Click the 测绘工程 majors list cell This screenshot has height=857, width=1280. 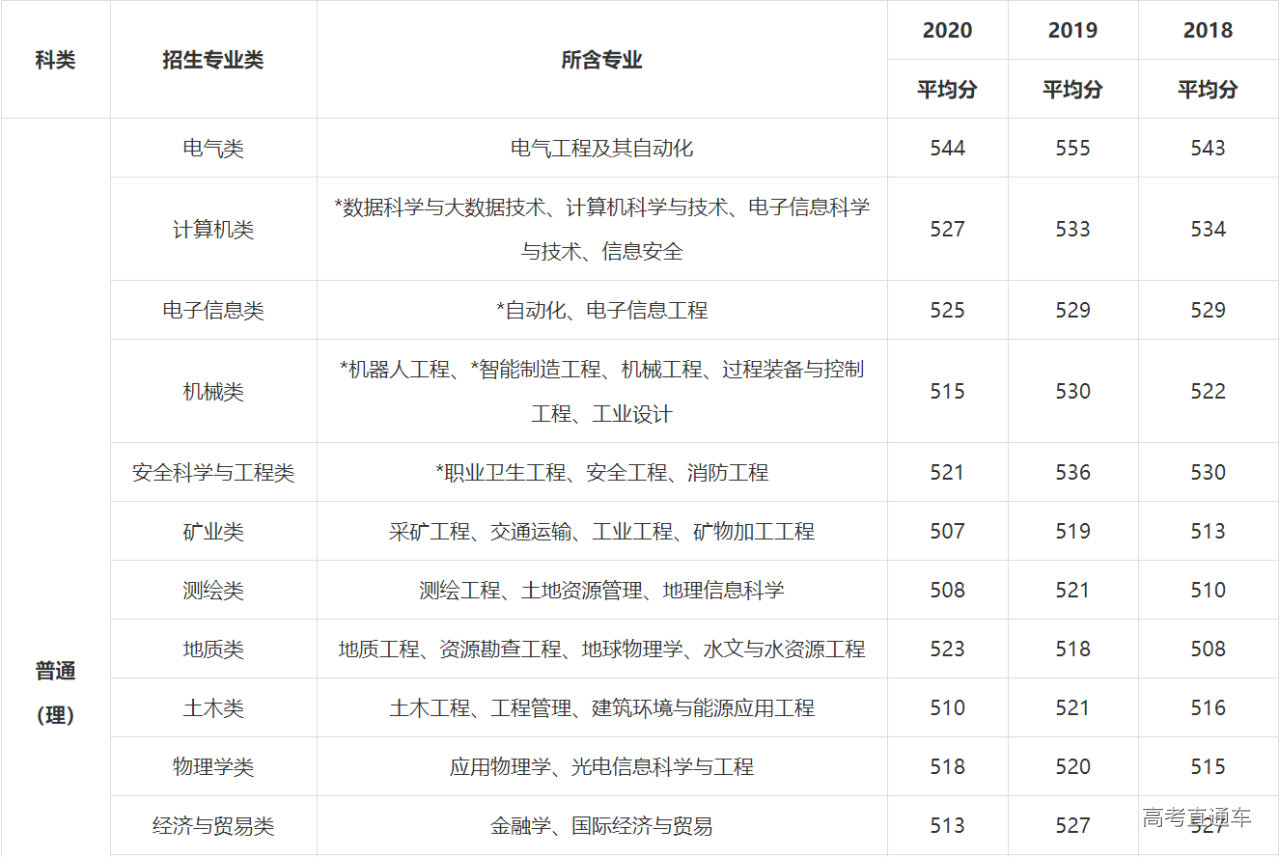coord(601,590)
